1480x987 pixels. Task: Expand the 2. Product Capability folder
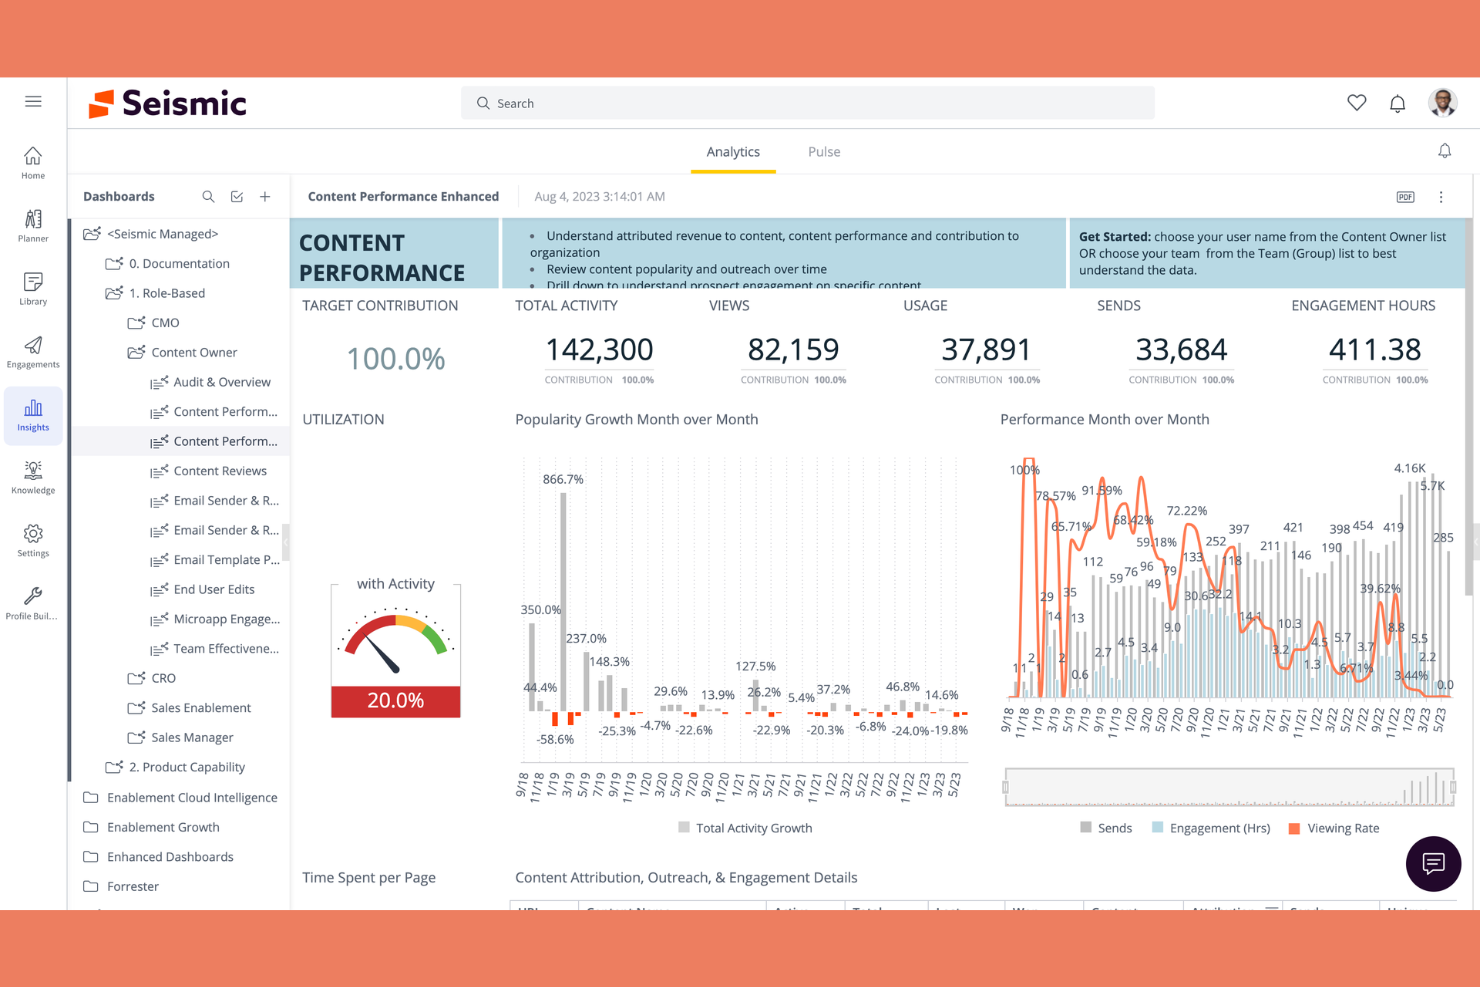(175, 767)
